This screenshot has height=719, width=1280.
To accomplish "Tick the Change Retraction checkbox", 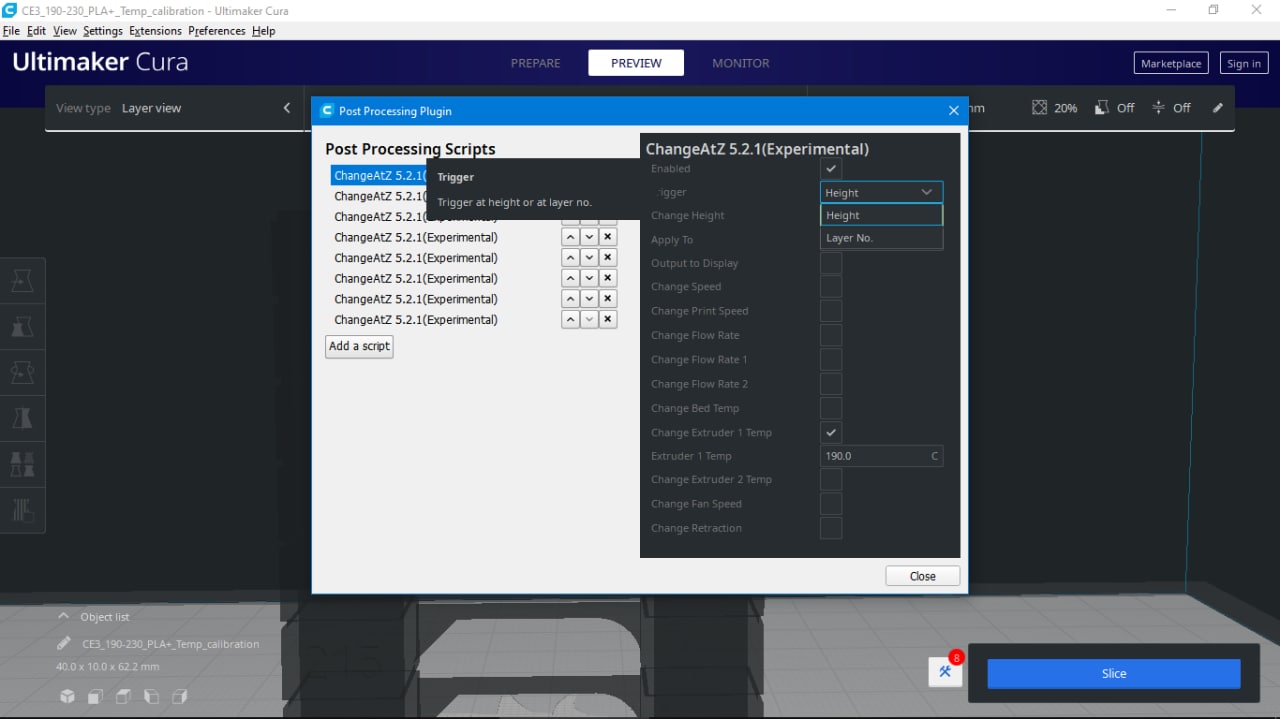I will click(831, 528).
